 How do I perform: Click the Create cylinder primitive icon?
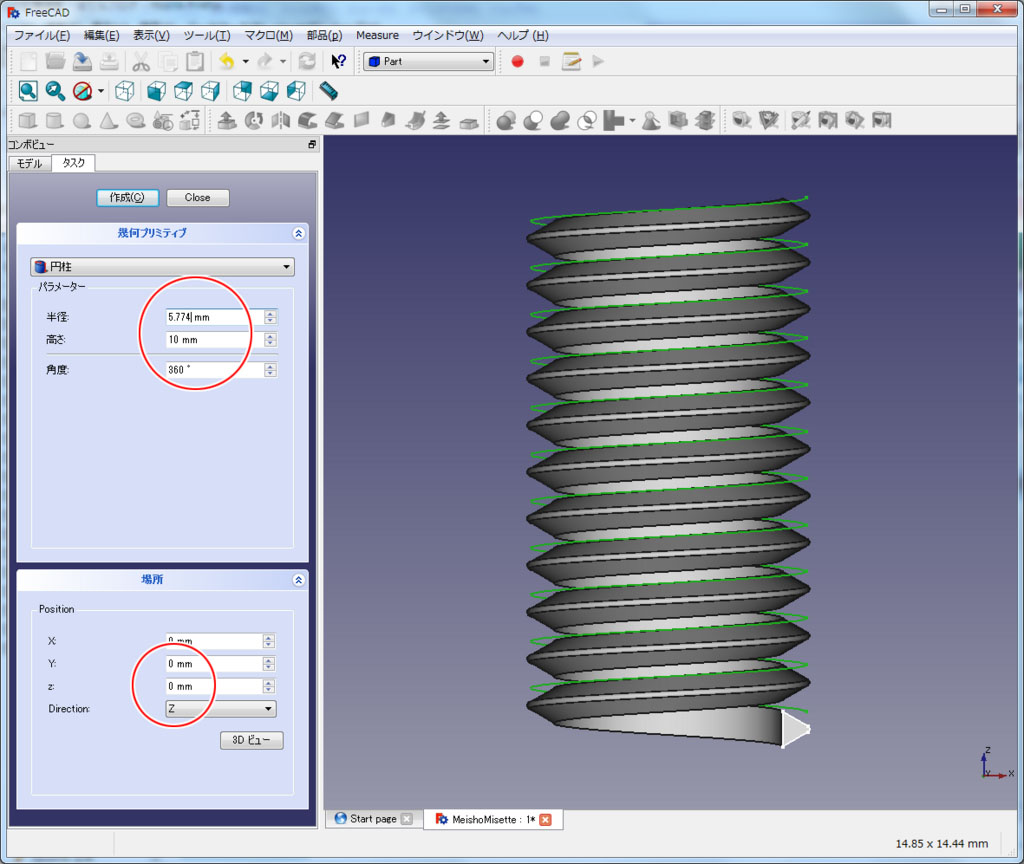(55, 120)
